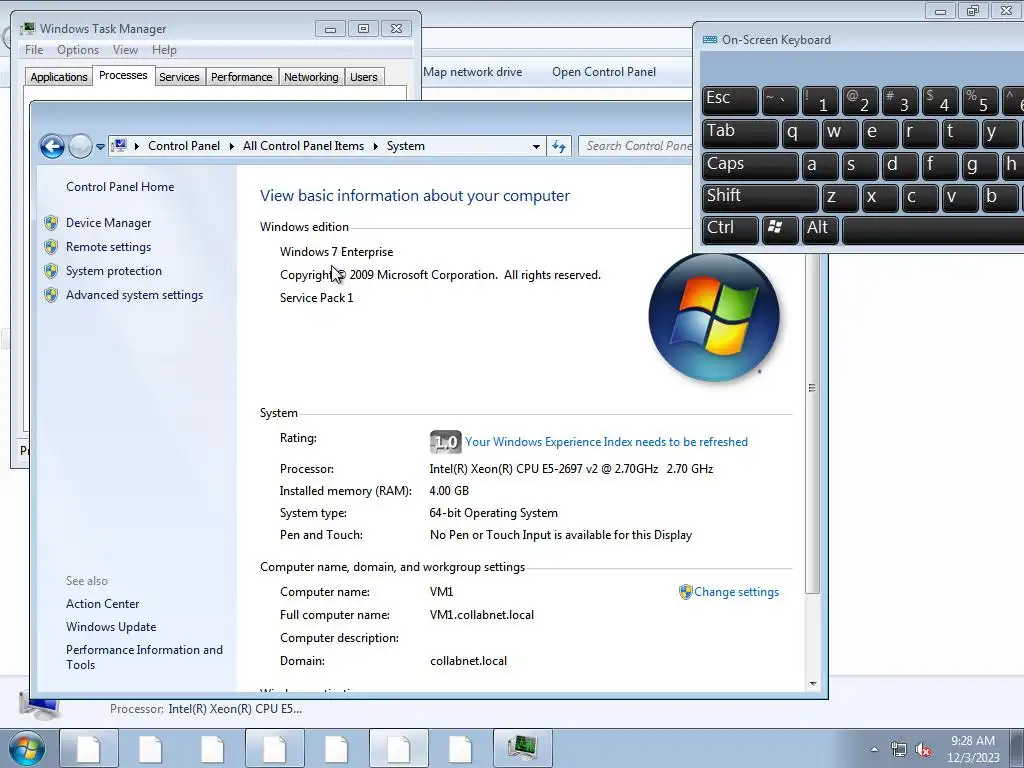Click the 1.0 rating badge icon
Screen dimensions: 1024x768
[445, 442]
